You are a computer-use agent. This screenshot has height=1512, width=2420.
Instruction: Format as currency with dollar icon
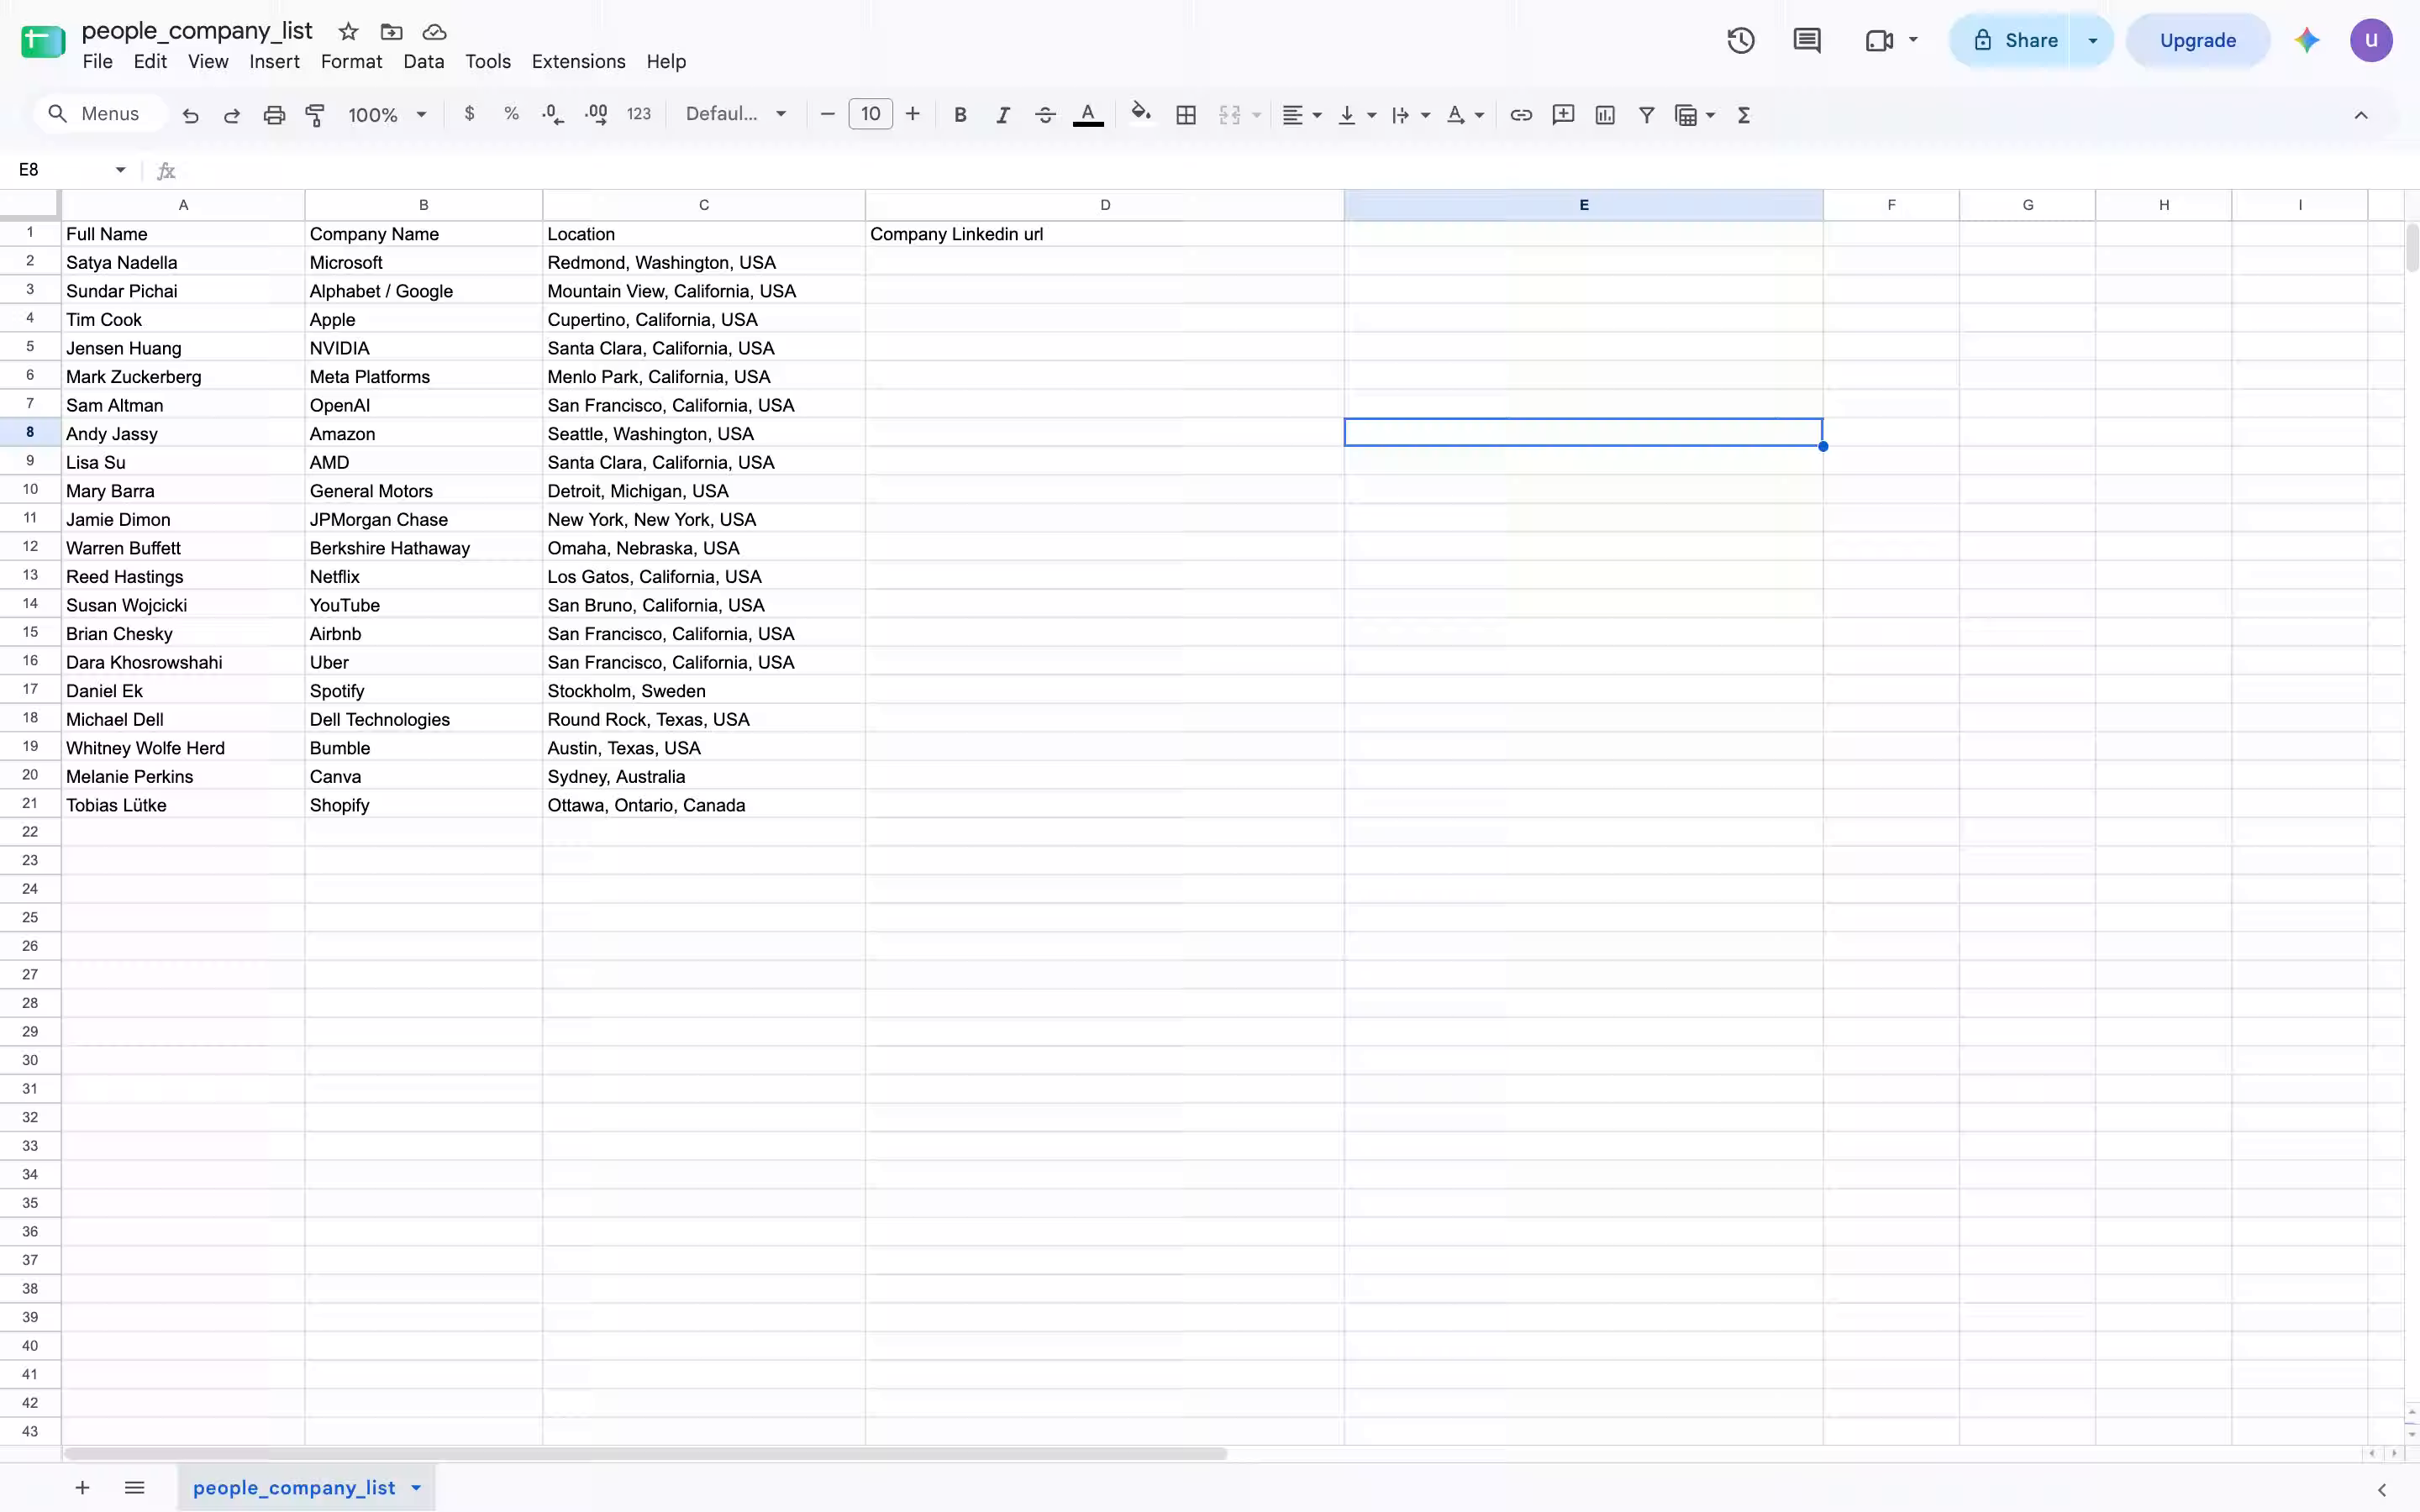469,114
